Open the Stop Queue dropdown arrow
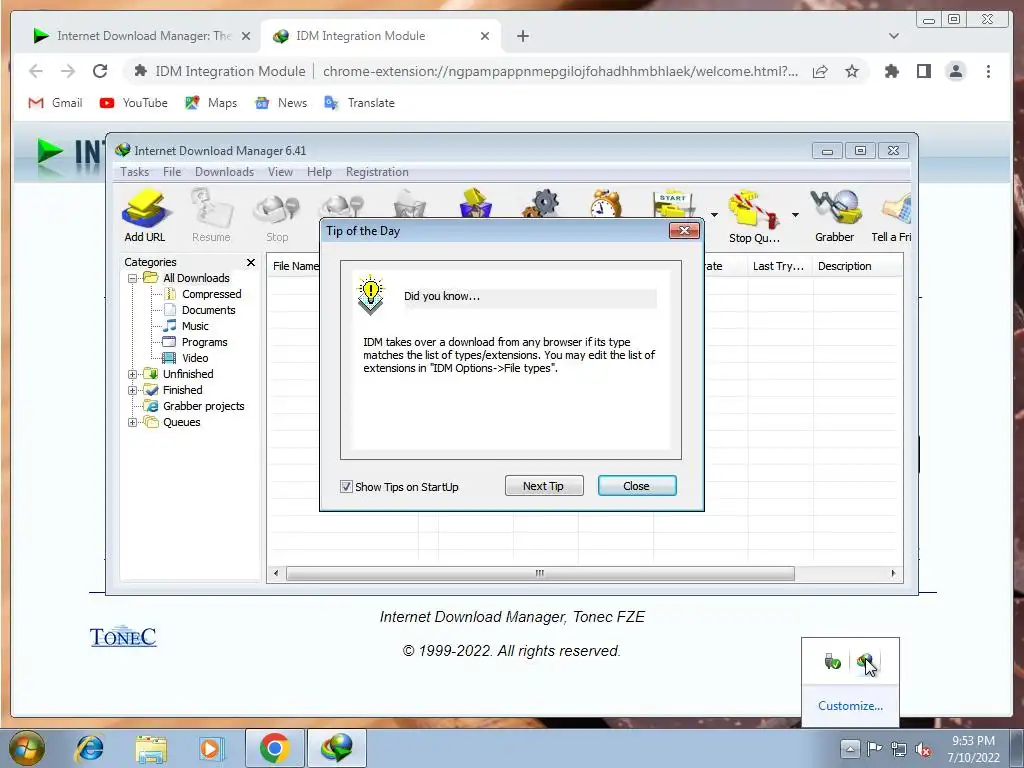 point(795,215)
